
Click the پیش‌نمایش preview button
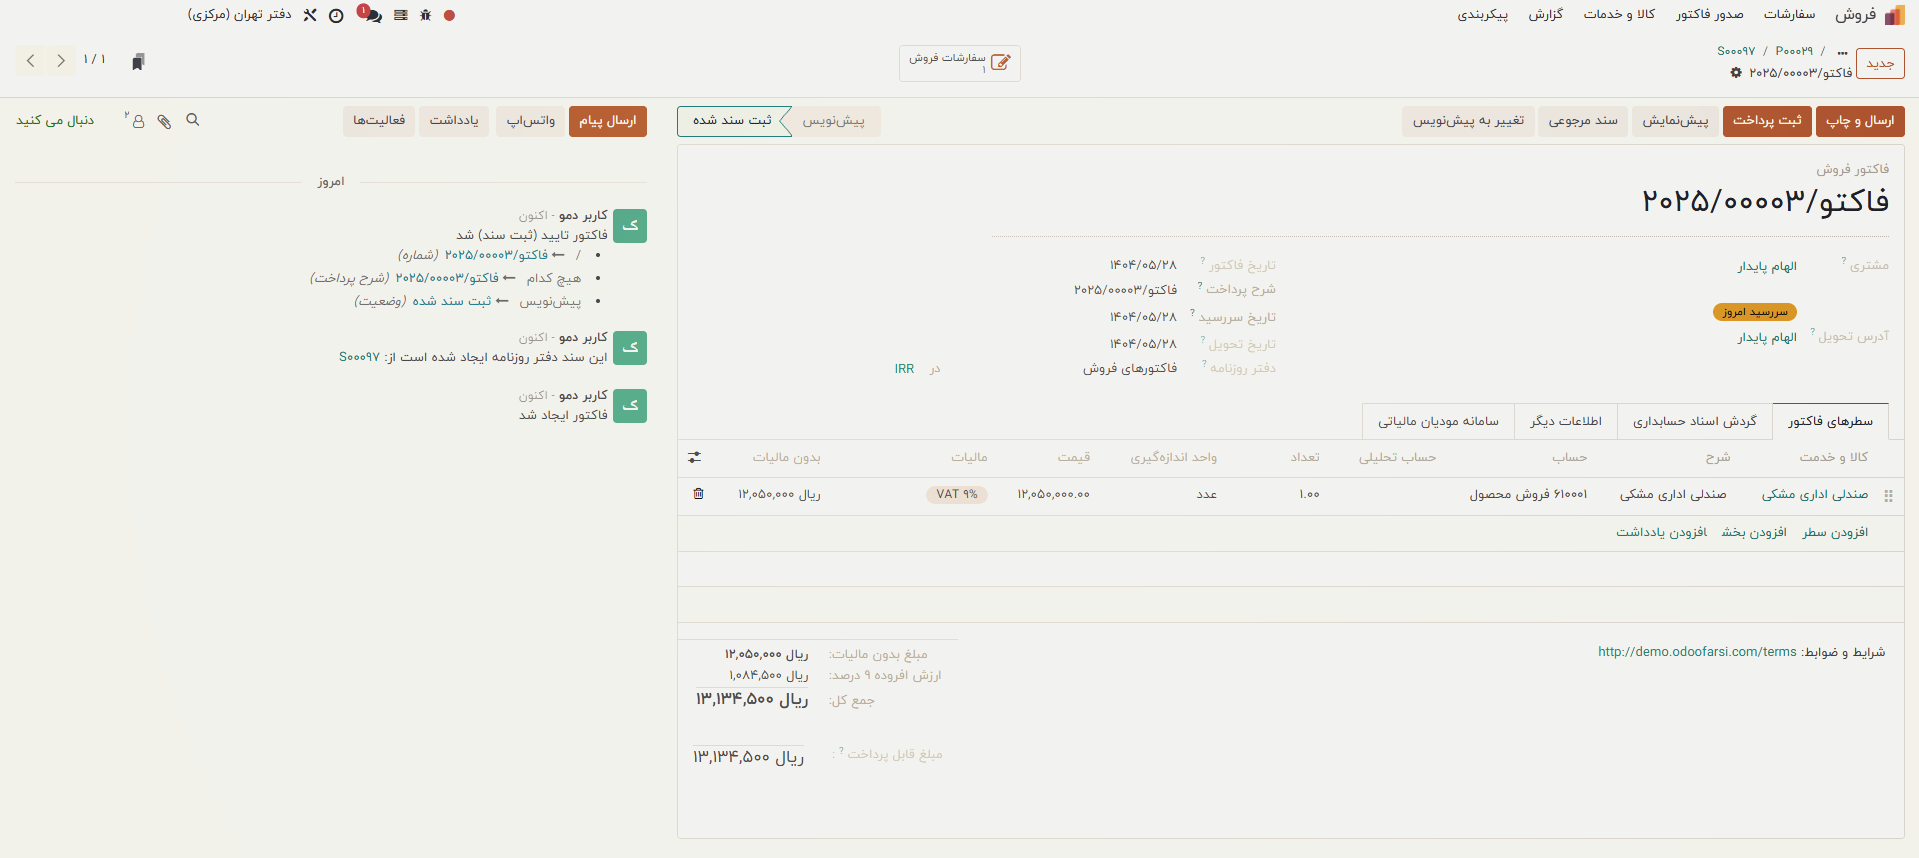pyautogui.click(x=1675, y=121)
